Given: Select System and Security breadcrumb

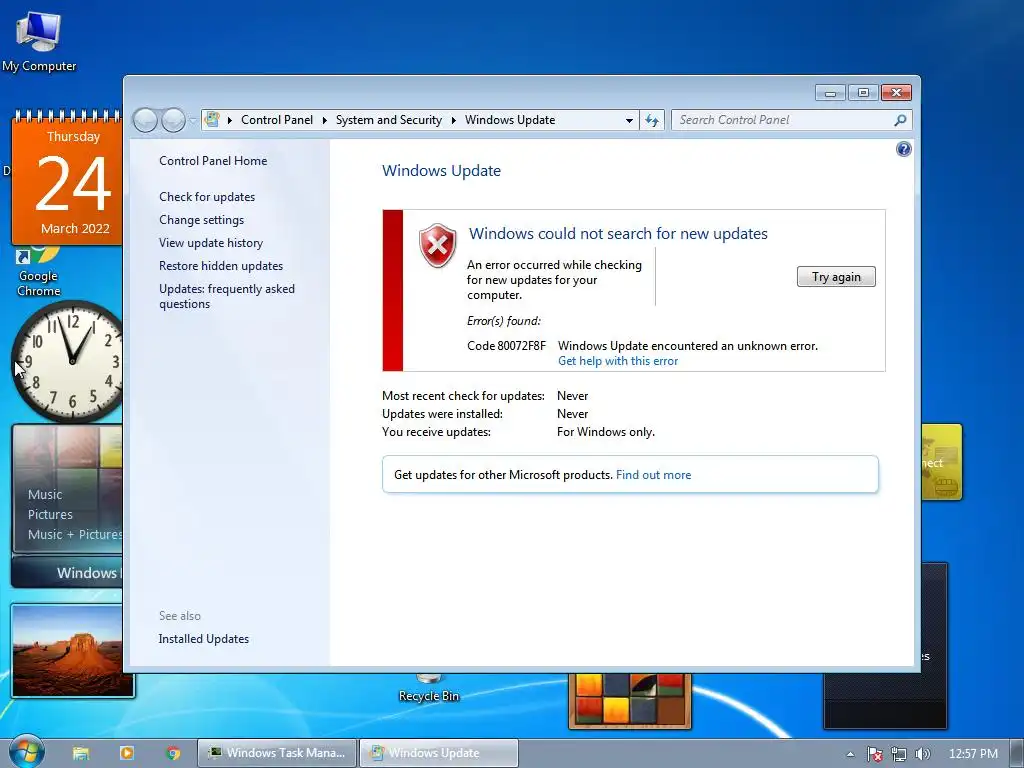Looking at the screenshot, I should 389,120.
